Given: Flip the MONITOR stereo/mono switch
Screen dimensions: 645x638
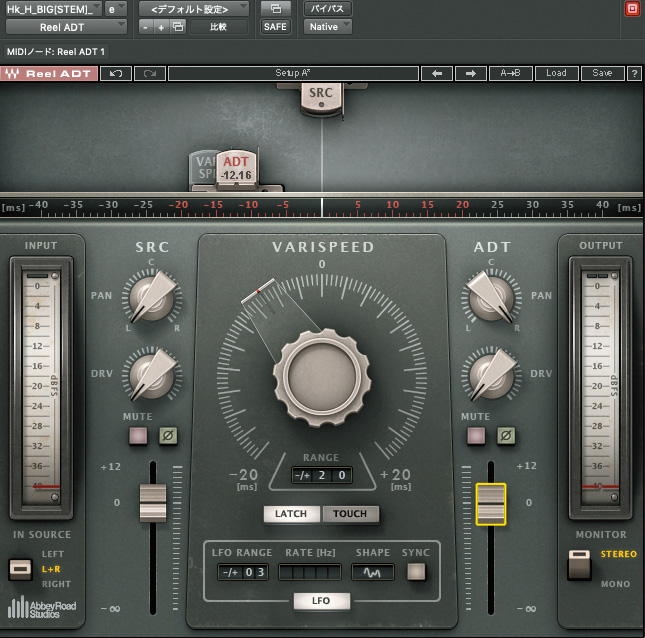Looking at the screenshot, I should click(x=579, y=564).
